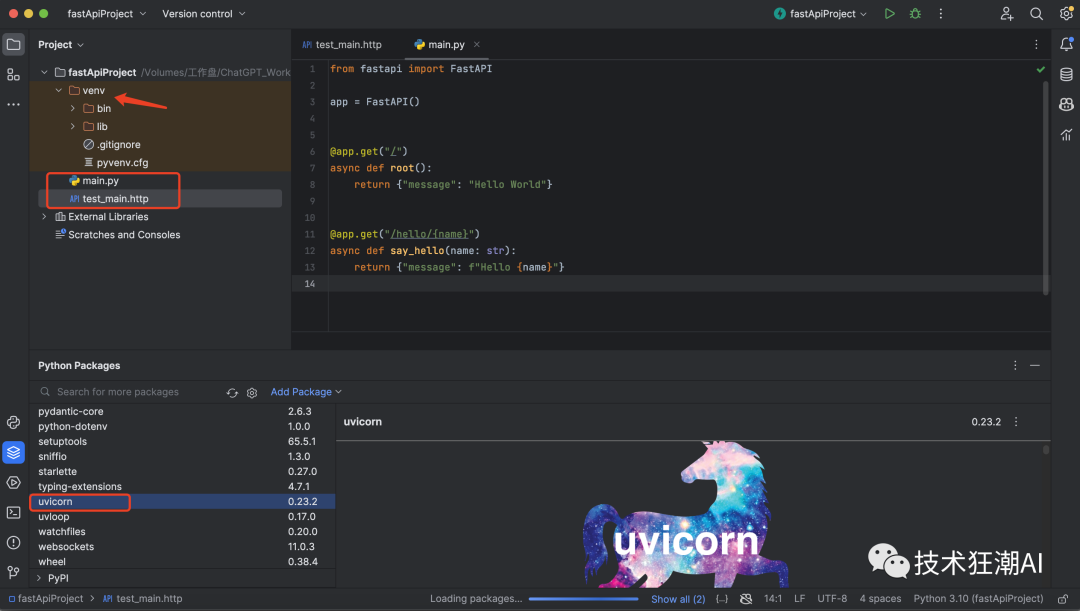
Task: Open the Version control menu
Action: click(x=202, y=14)
